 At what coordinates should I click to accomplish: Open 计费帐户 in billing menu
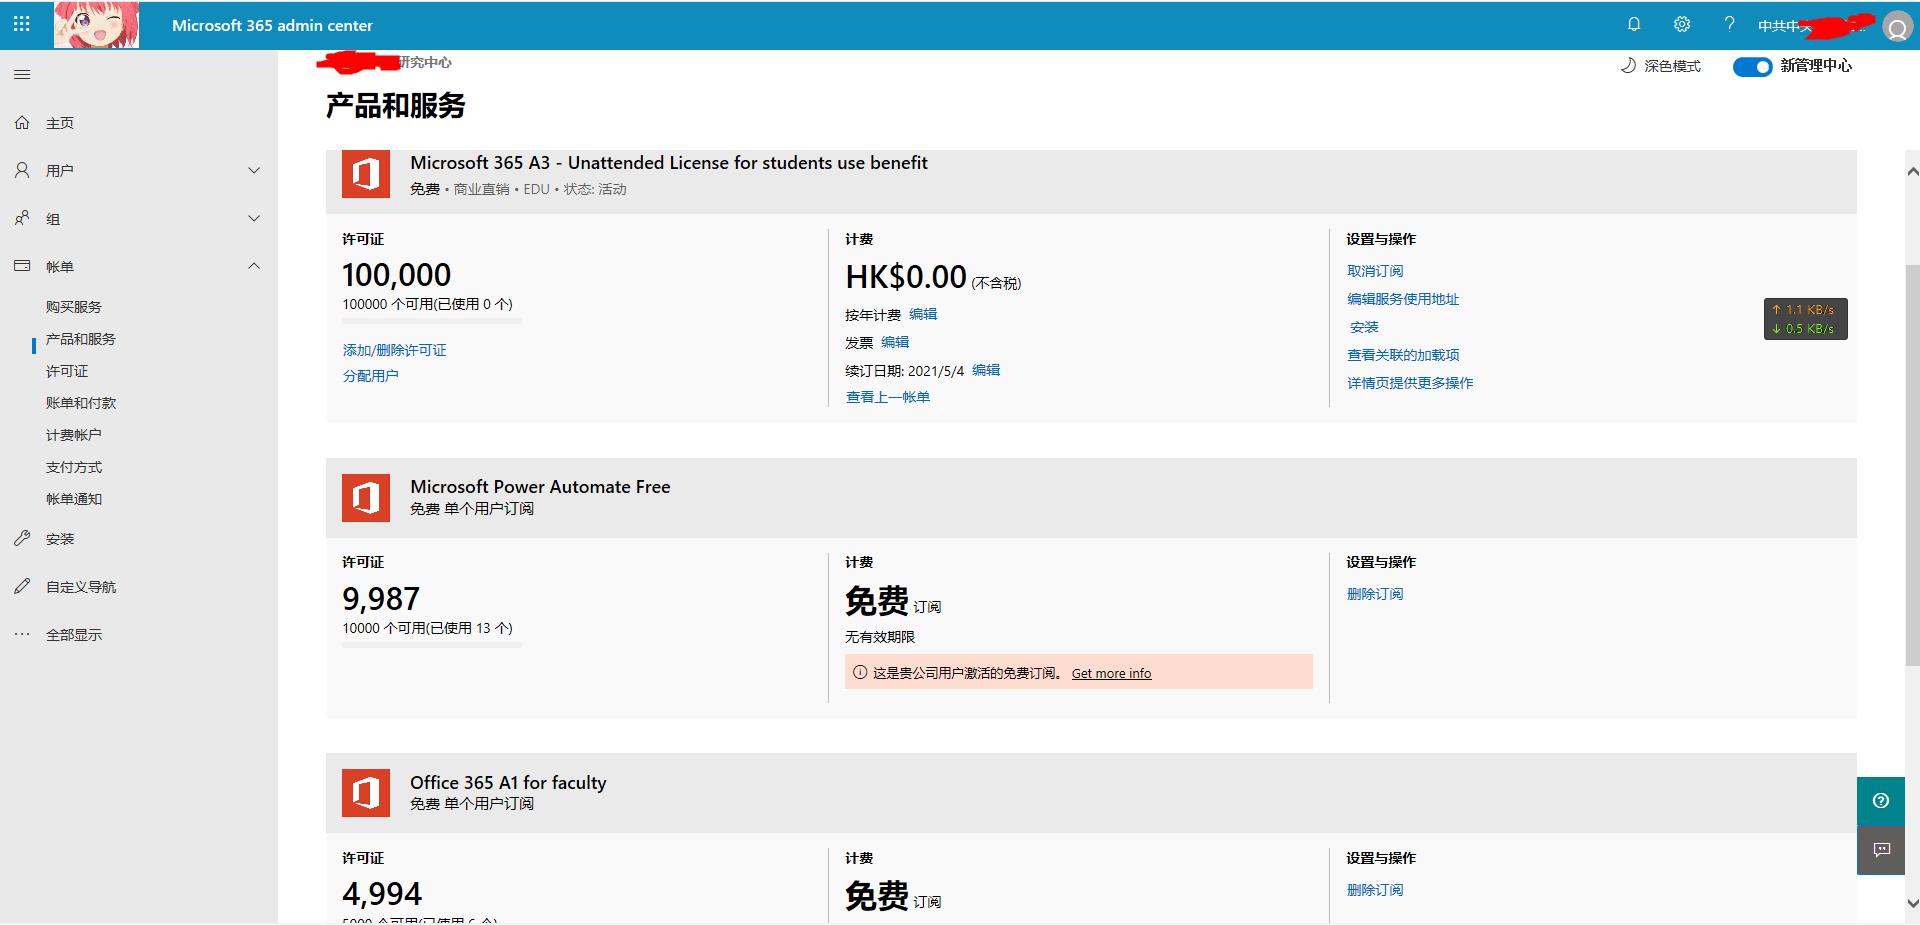74,435
